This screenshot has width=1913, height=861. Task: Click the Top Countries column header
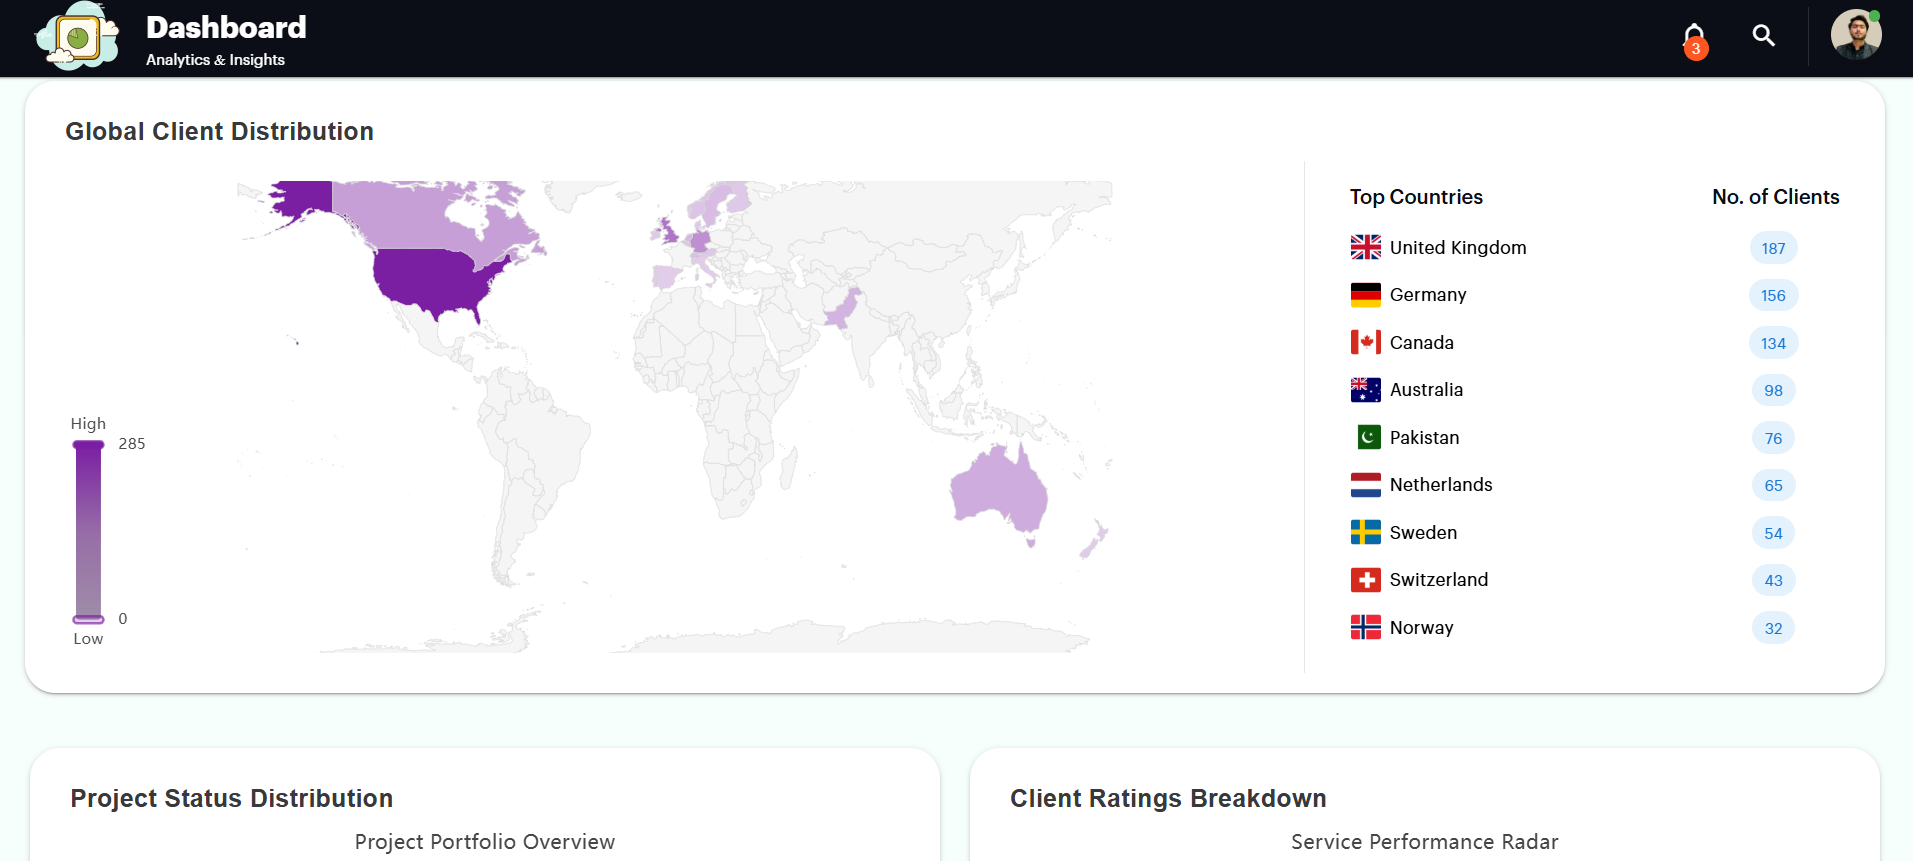point(1416,197)
